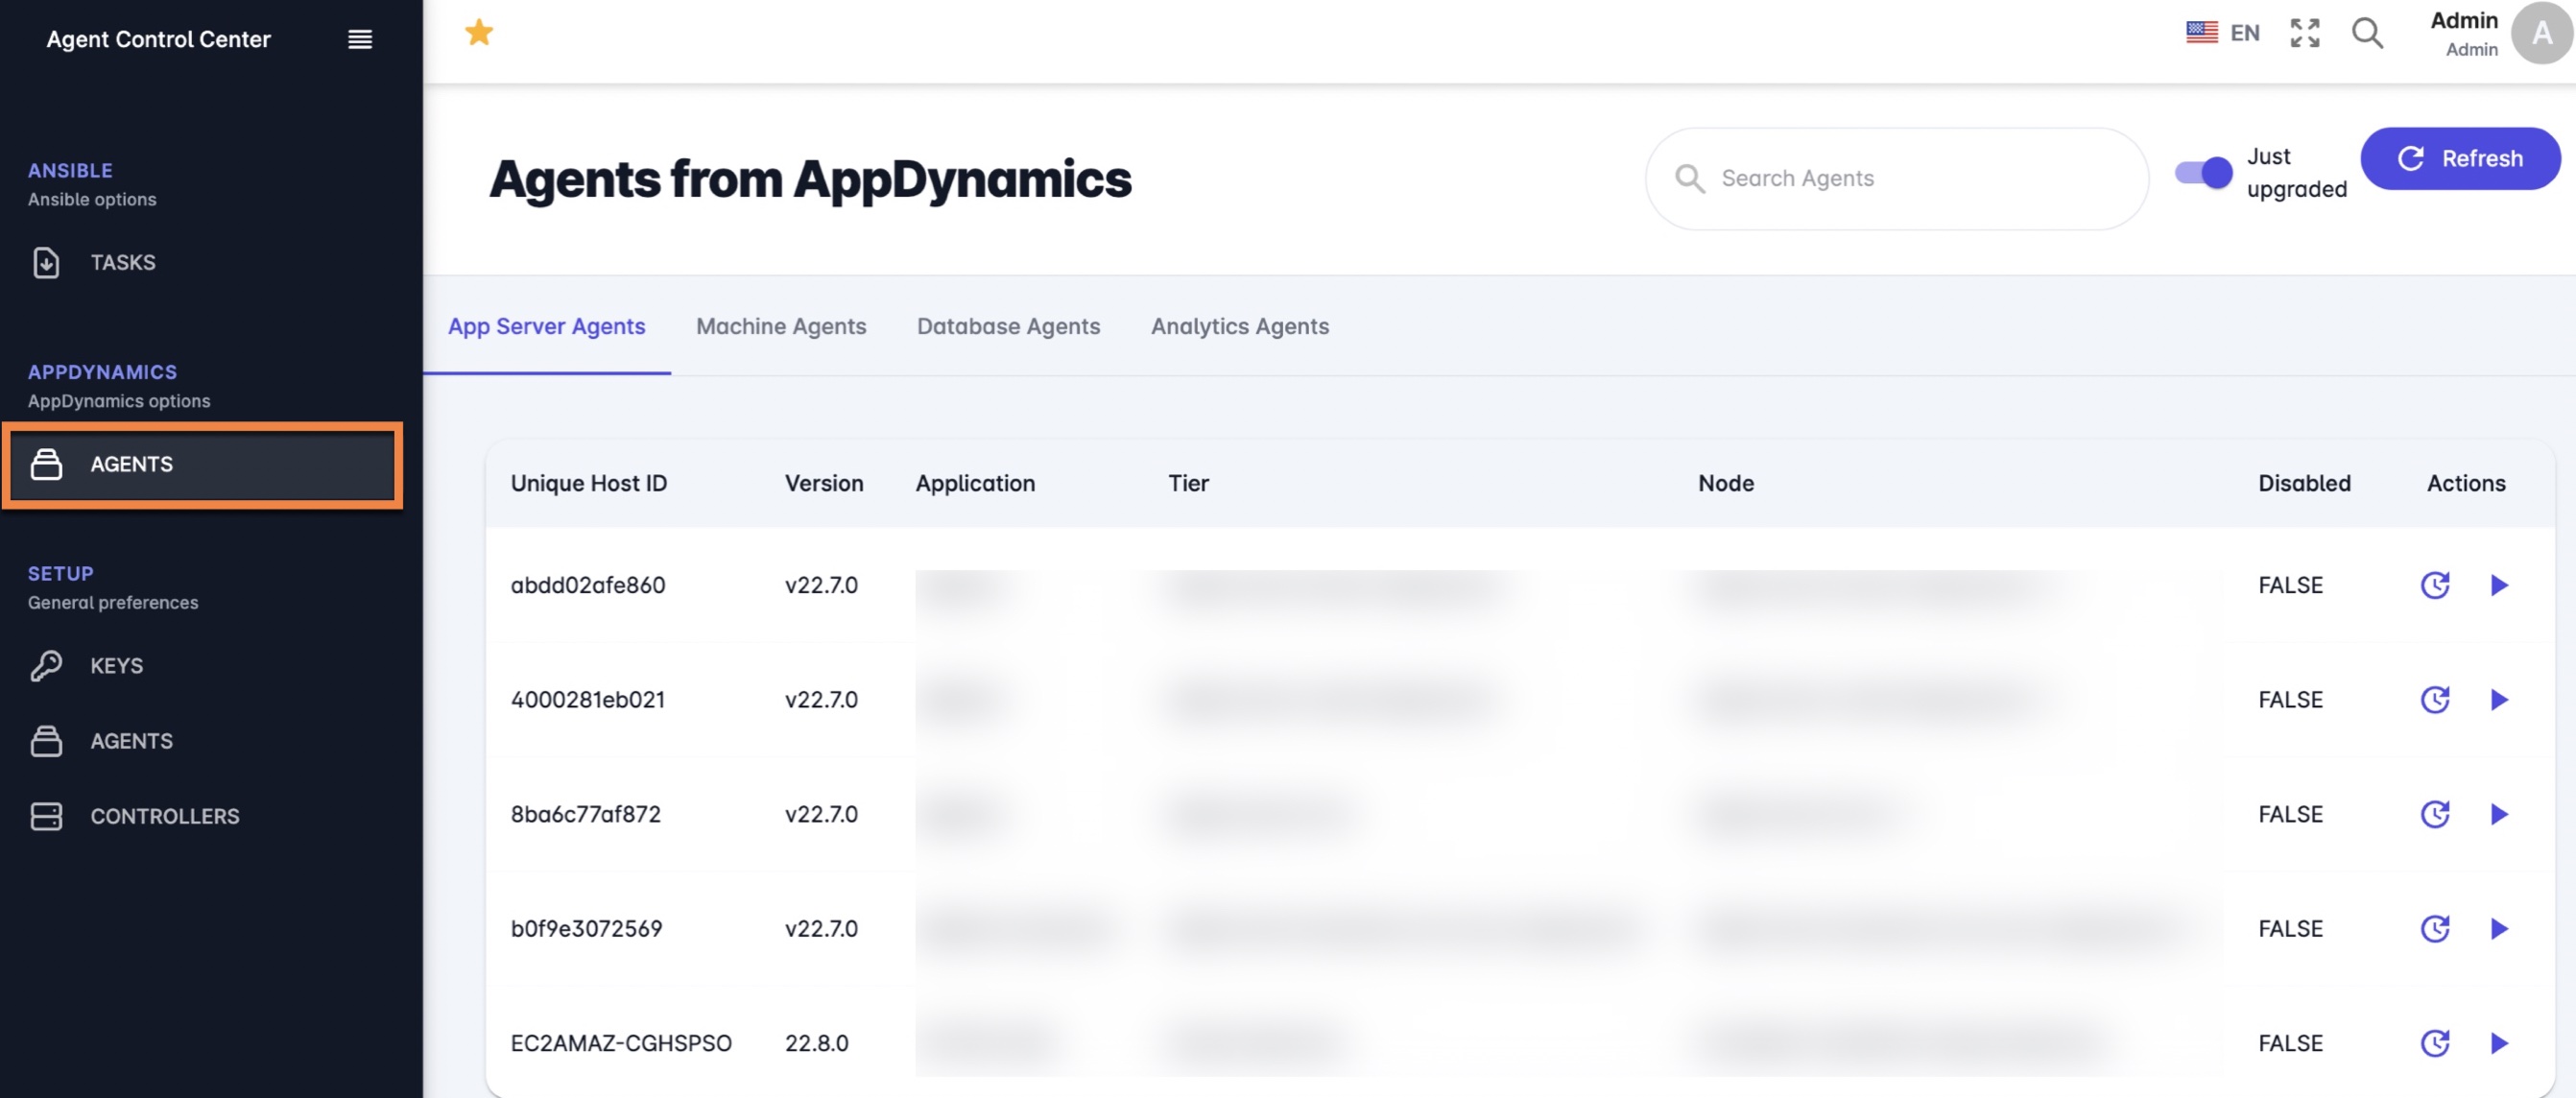Click the Tasks download document icon
This screenshot has width=2576, height=1098.
[46, 262]
